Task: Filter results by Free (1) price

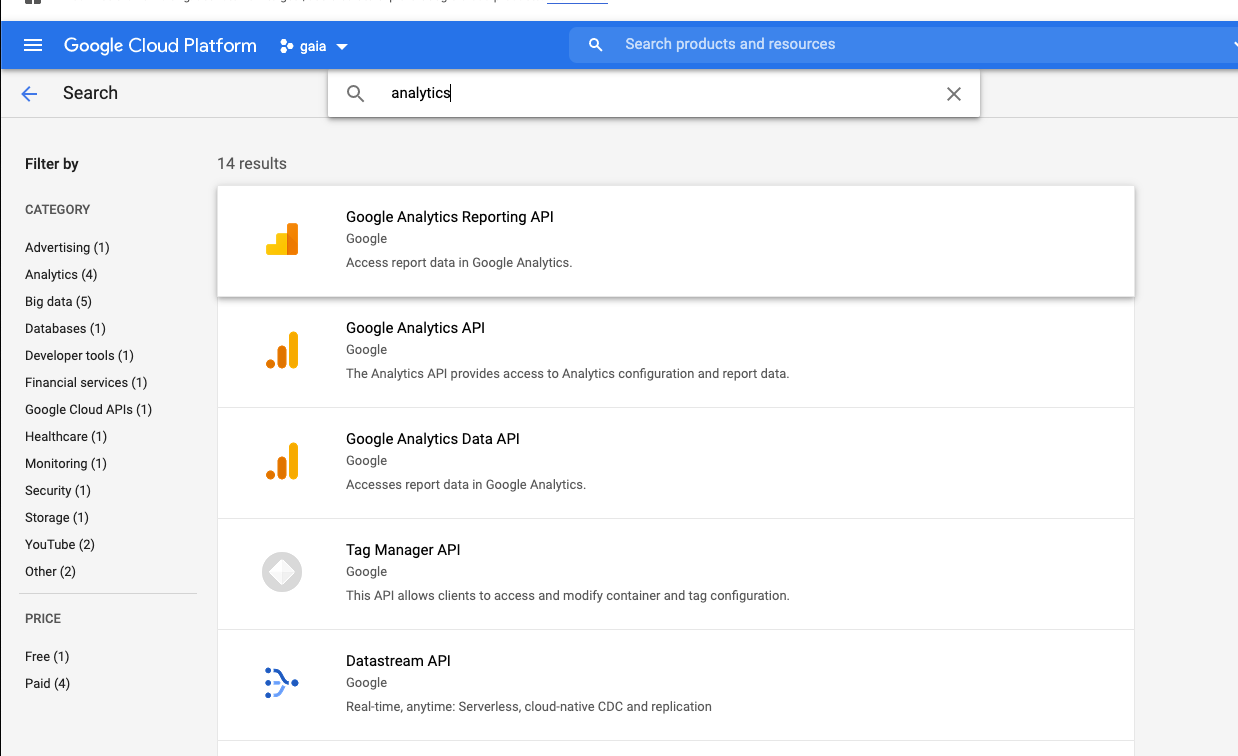Action: (x=47, y=657)
